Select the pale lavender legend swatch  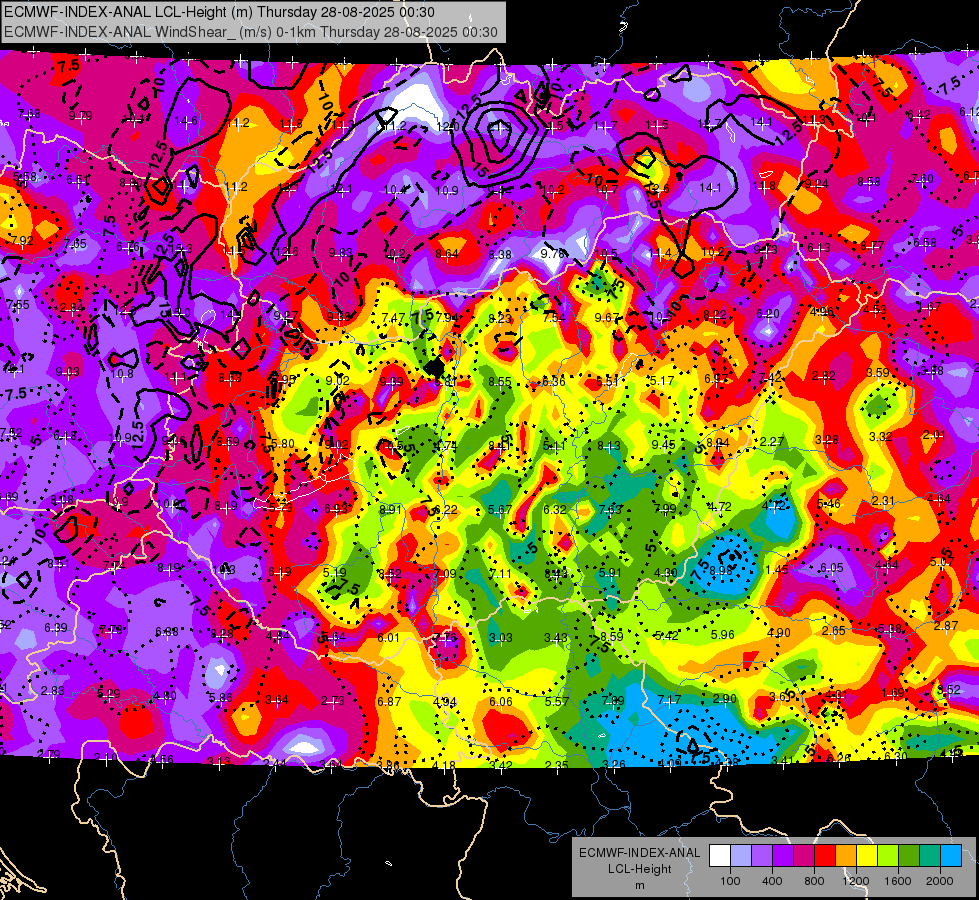(x=741, y=856)
